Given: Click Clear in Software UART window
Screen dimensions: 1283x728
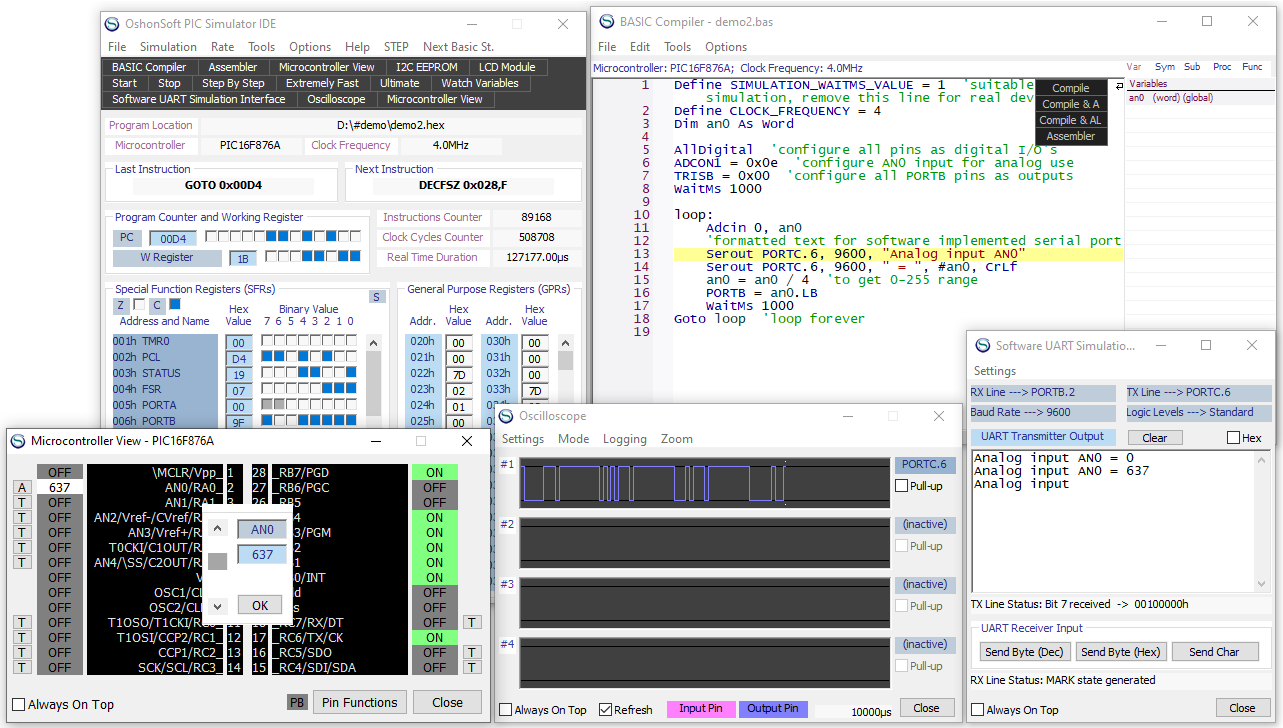Looking at the screenshot, I should click(1155, 438).
